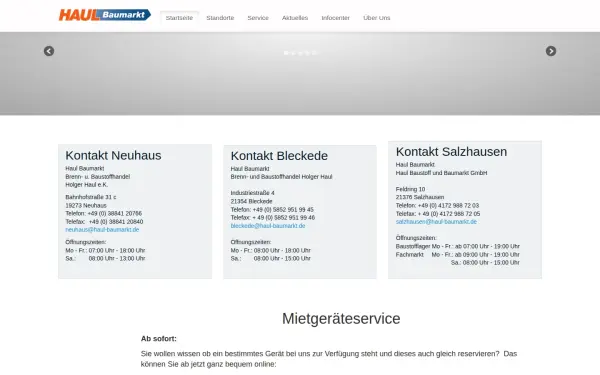The width and height of the screenshot is (600, 375).
Task: Click Bleckede hours 'Mo - Fr.: 08:00 Uhr - 18:00 Uhr'
Action: click(271, 250)
